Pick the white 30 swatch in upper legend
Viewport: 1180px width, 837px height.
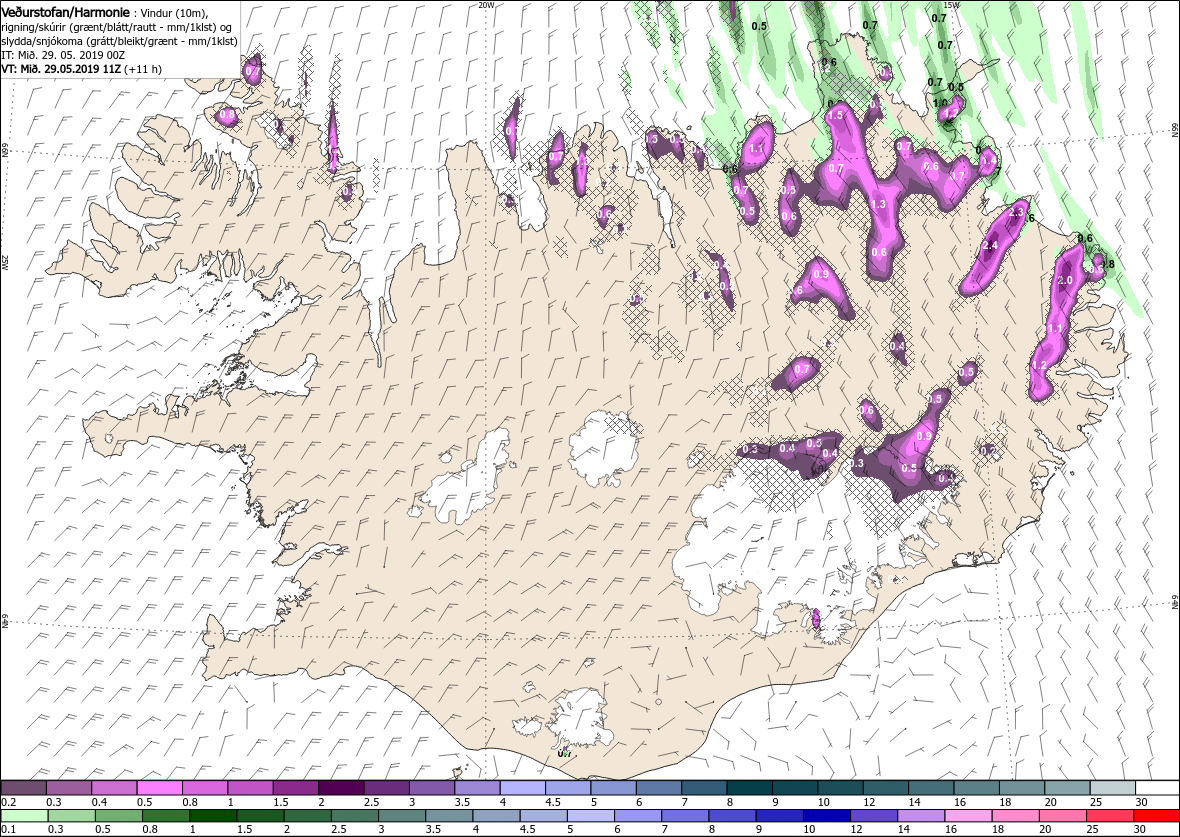[x=1157, y=788]
